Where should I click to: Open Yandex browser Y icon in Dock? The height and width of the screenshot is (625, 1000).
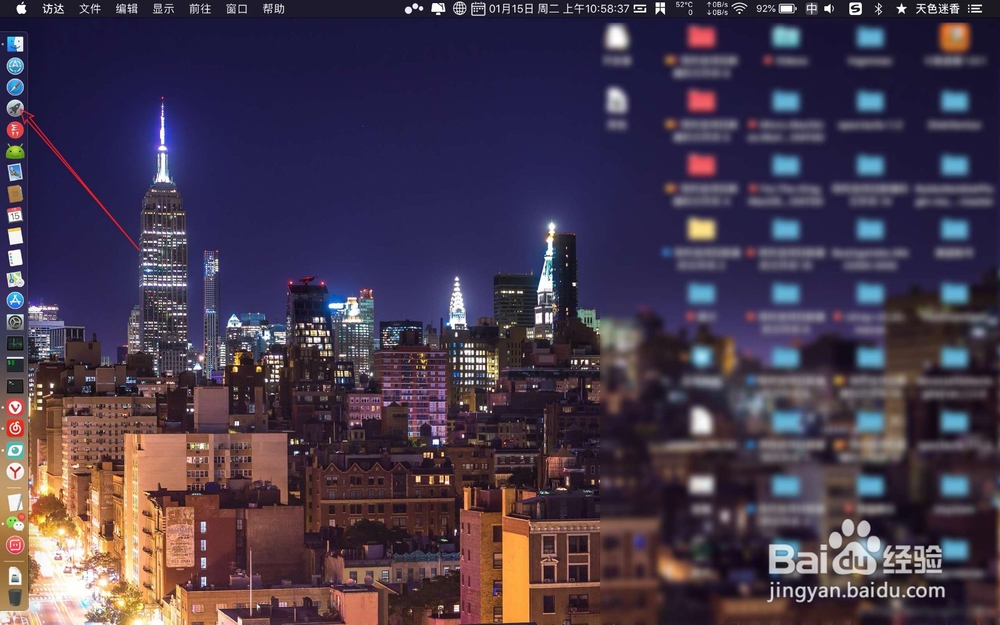[15, 471]
